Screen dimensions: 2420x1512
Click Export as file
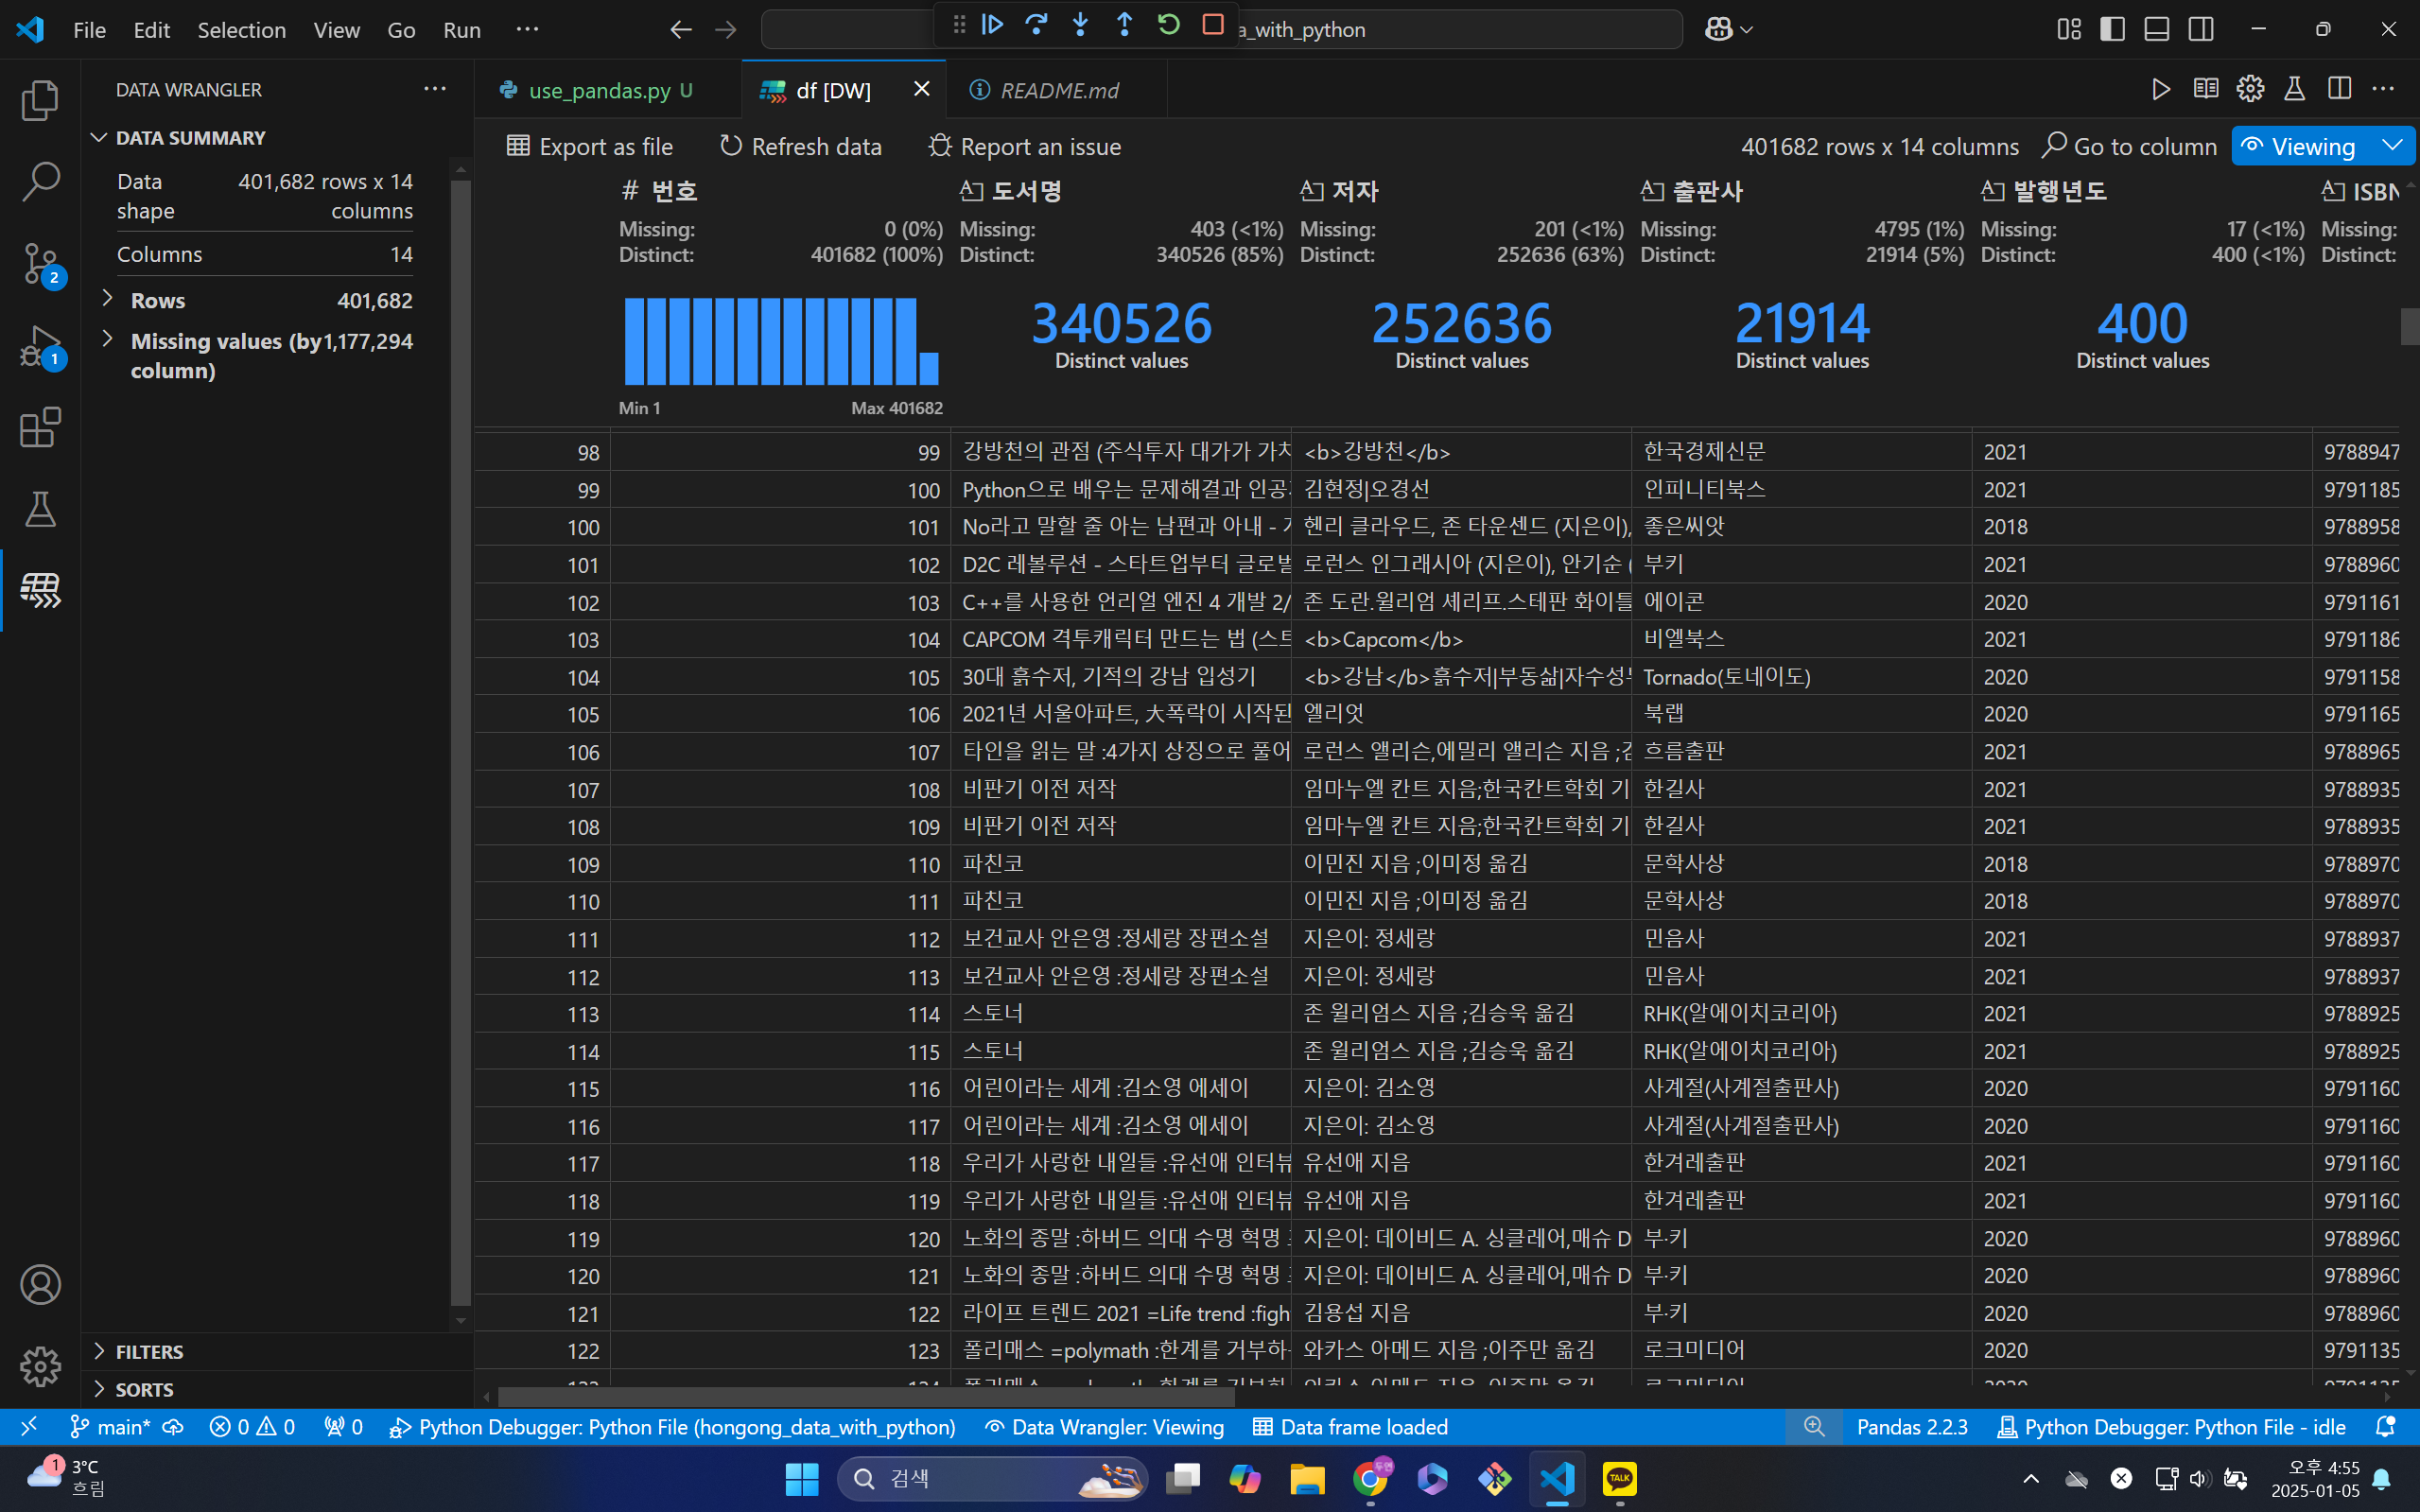pyautogui.click(x=590, y=147)
